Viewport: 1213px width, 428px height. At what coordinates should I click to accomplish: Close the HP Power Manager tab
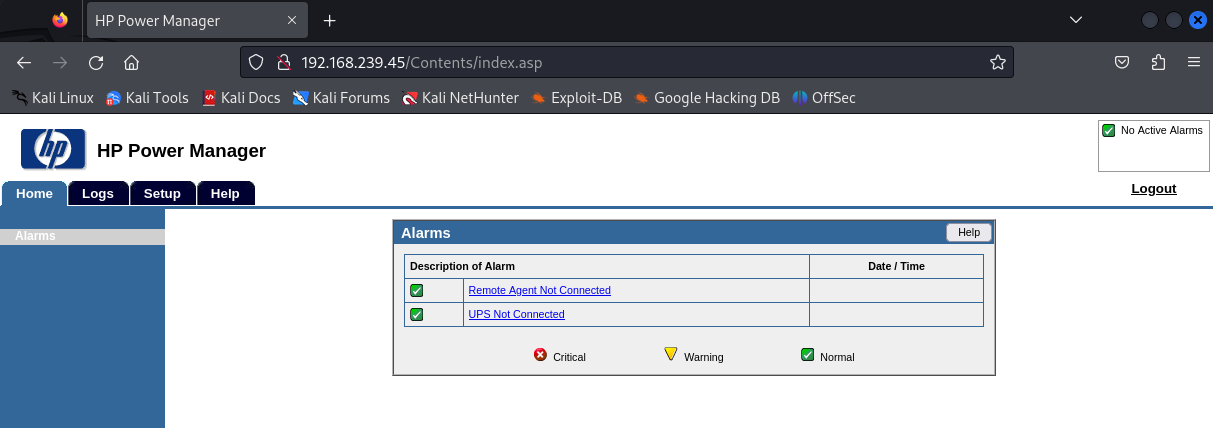pyautogui.click(x=292, y=20)
